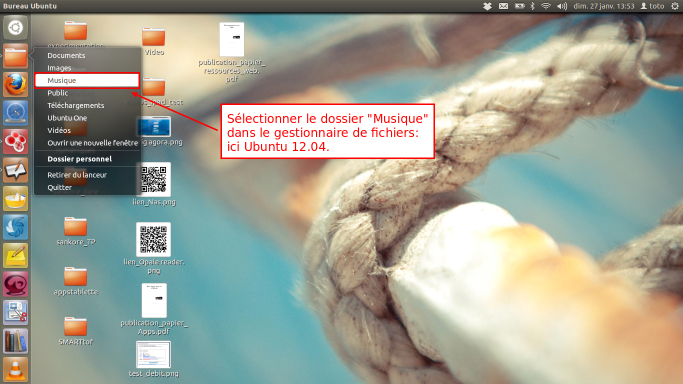Select Images in the quicklist
The width and height of the screenshot is (683, 384).
59,68
